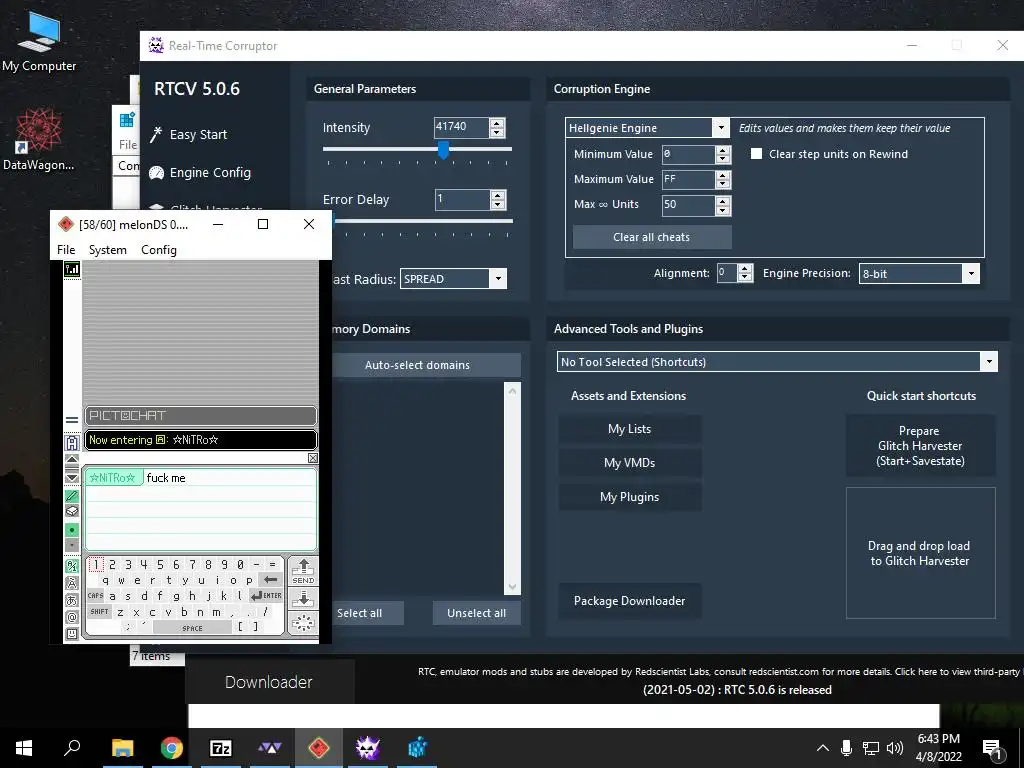Viewport: 1024px width, 768px height.
Task: Click the Unselect all domains button
Action: (477, 613)
